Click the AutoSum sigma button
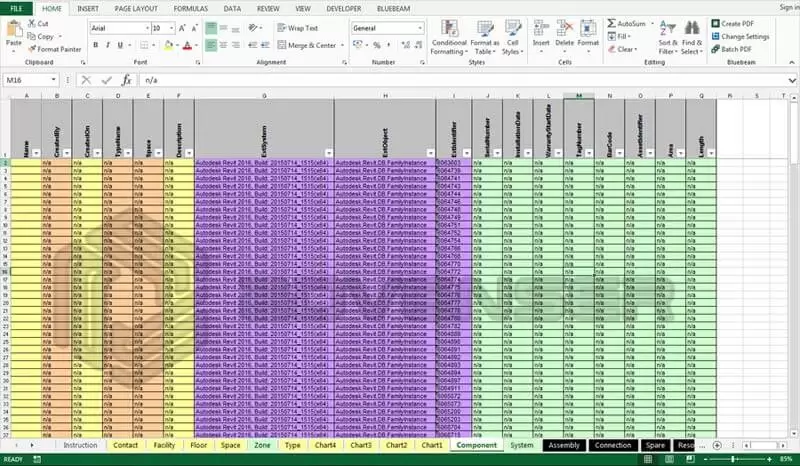Viewport: 800px width, 466px height. click(x=627, y=23)
